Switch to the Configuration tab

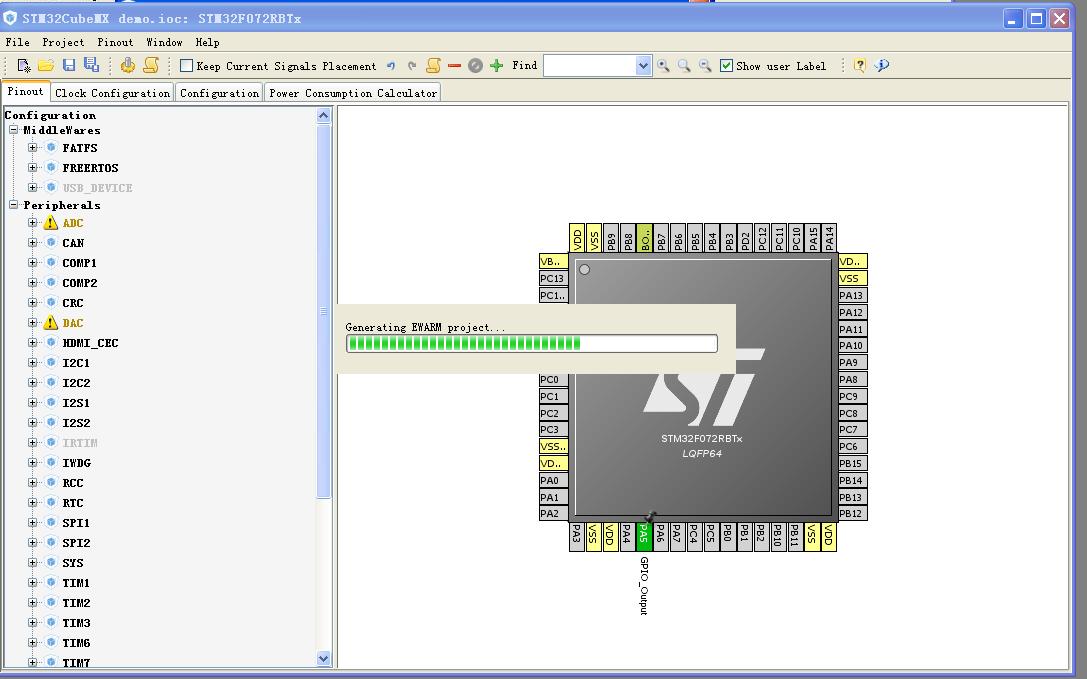point(219,93)
